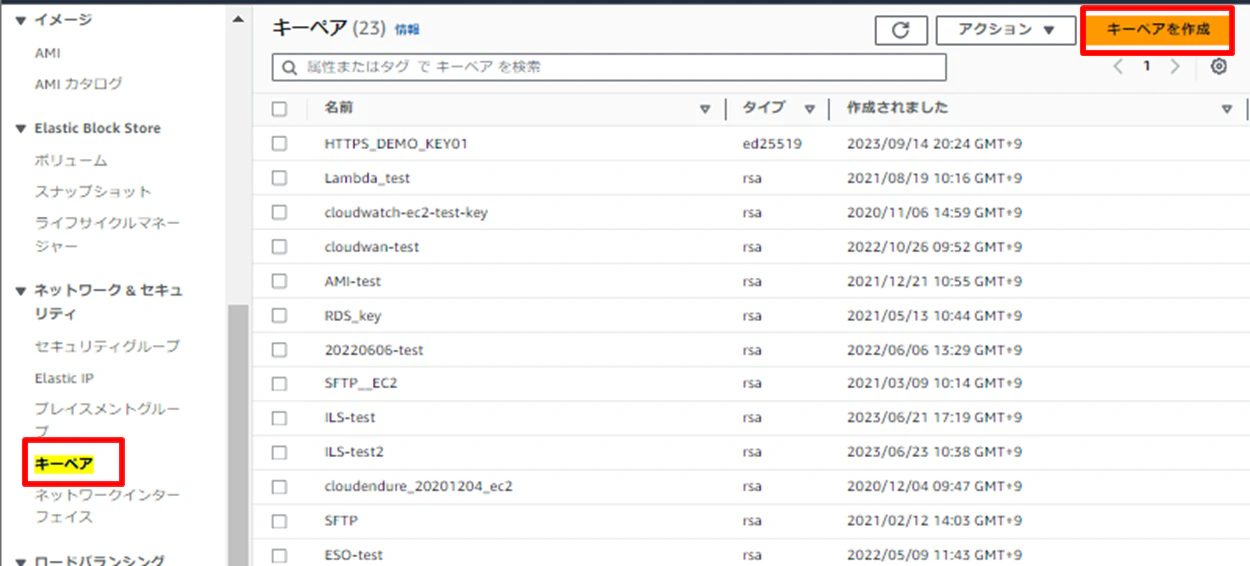
Task: Refresh the key pair list
Action: point(901,30)
